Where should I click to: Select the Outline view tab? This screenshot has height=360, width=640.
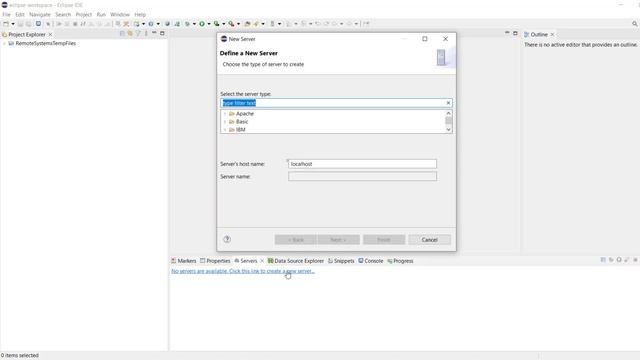point(536,35)
